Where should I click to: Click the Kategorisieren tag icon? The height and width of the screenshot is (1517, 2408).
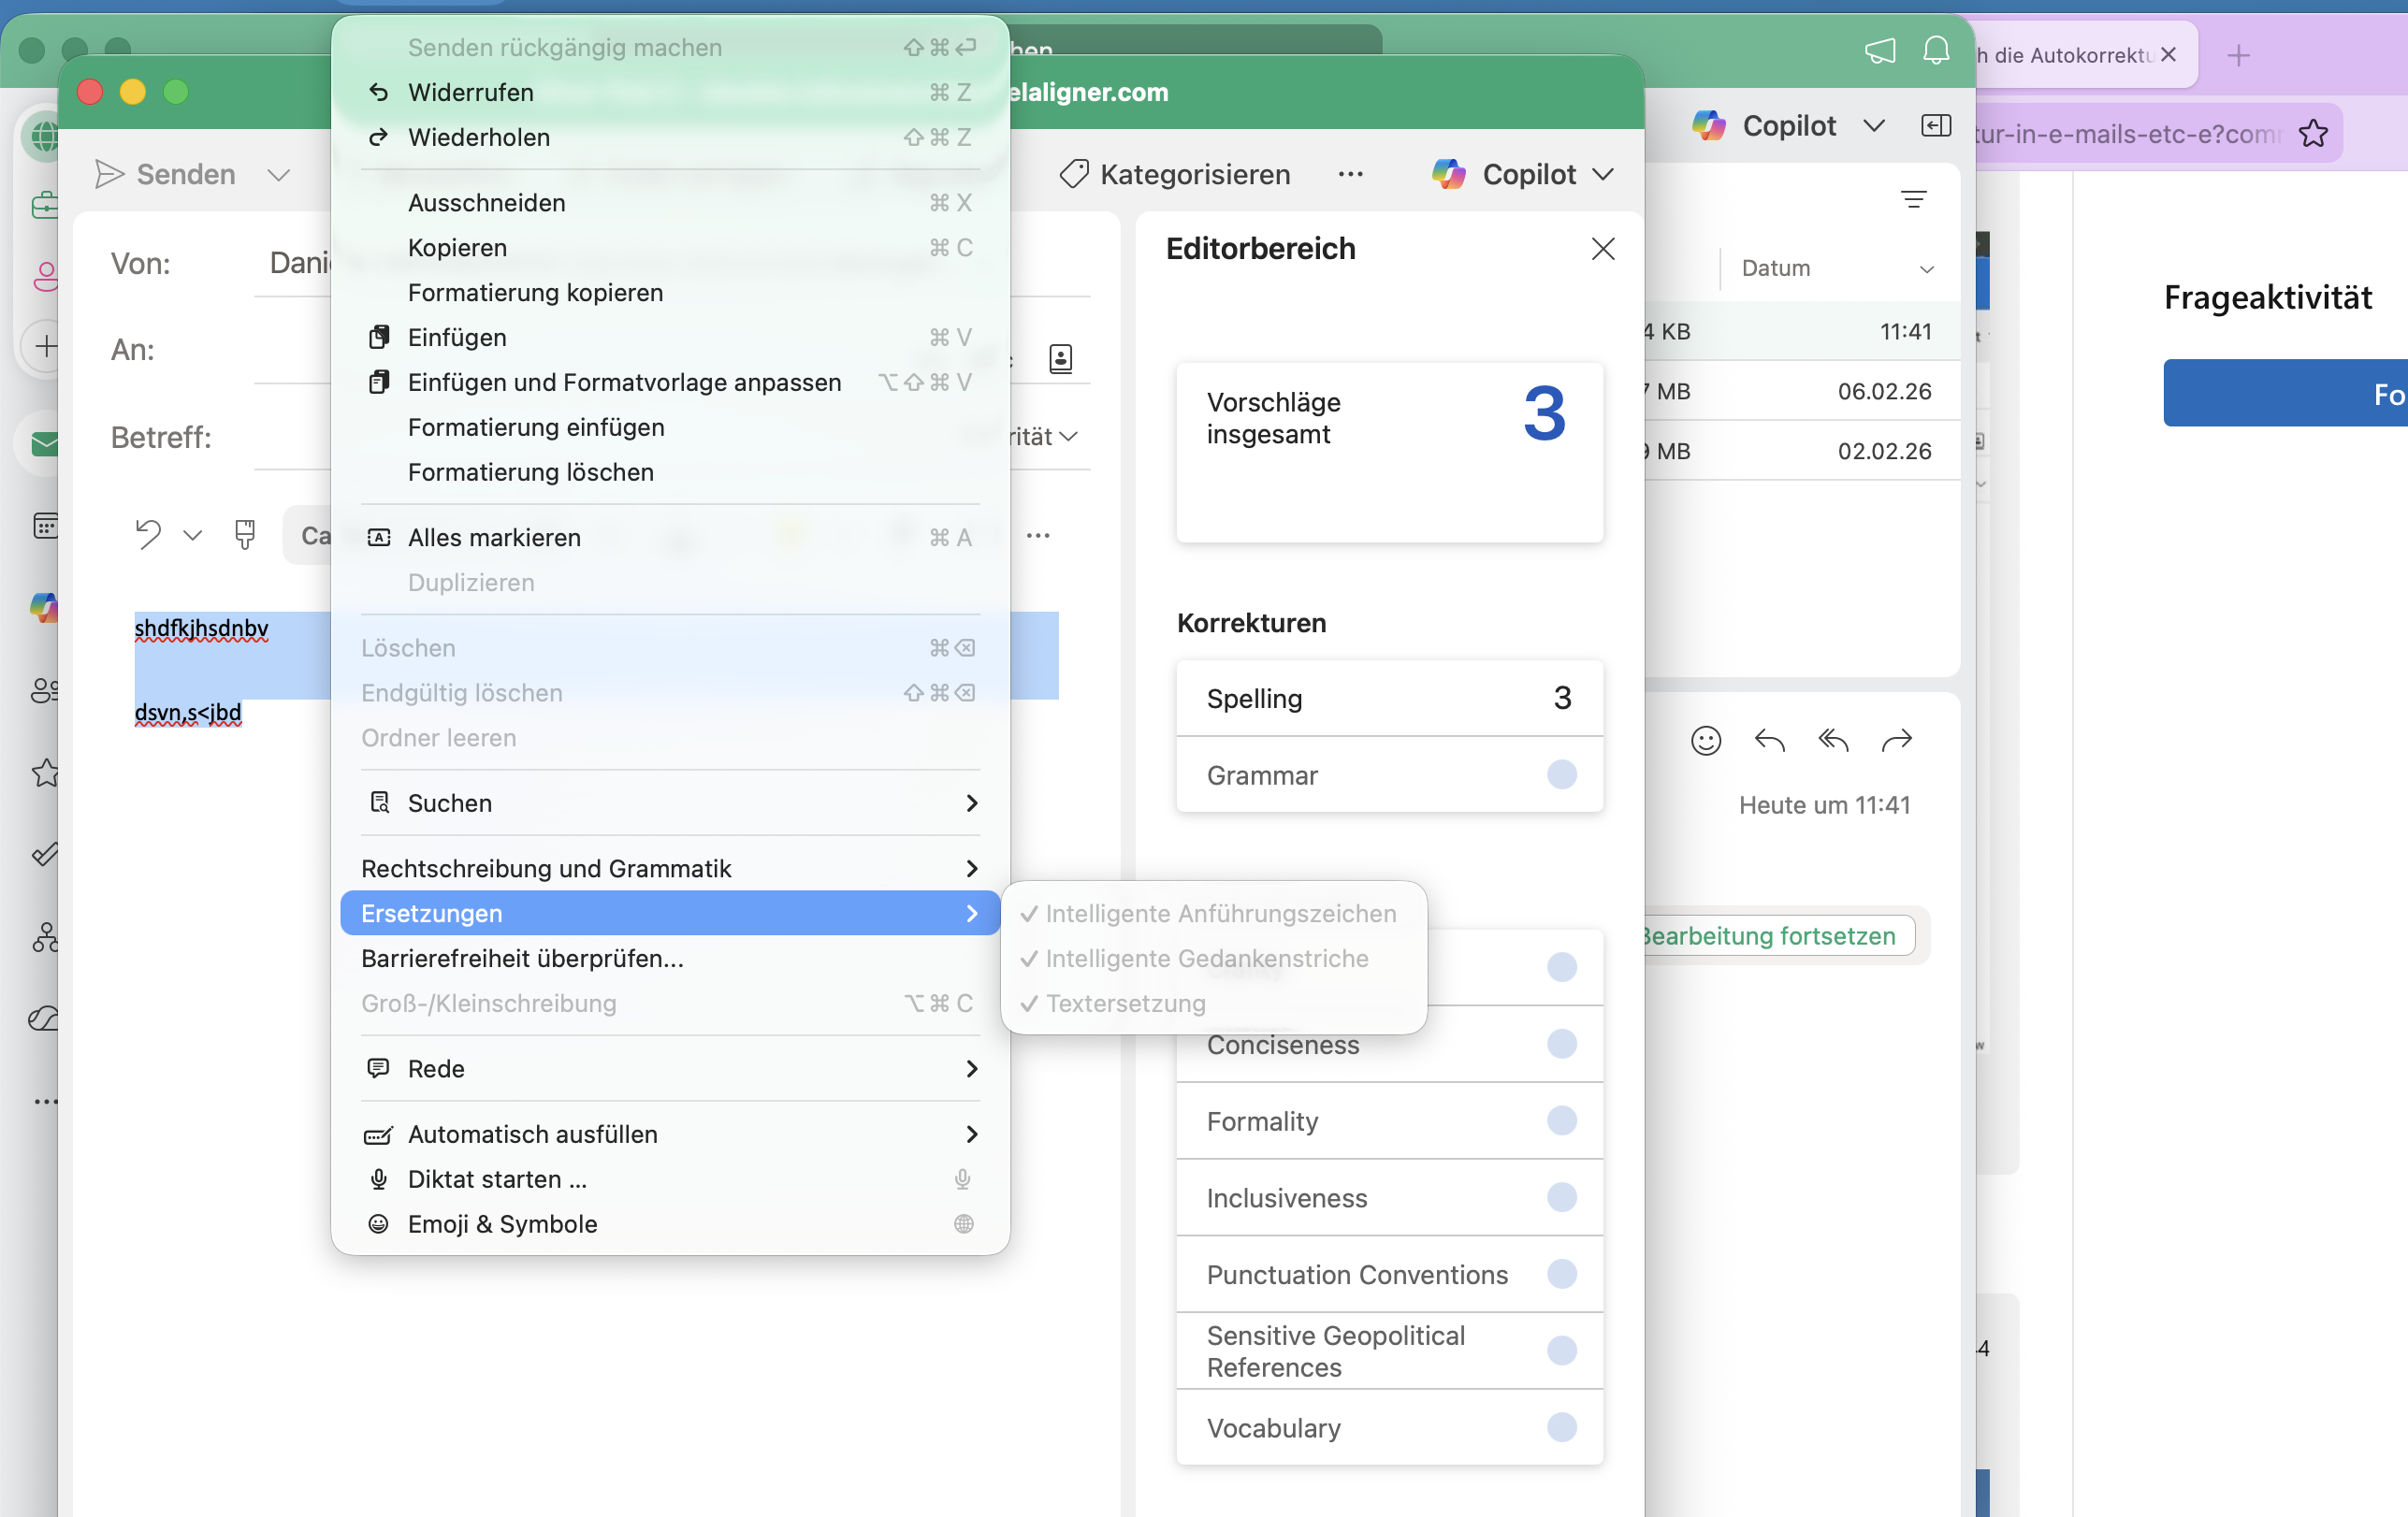point(1073,174)
